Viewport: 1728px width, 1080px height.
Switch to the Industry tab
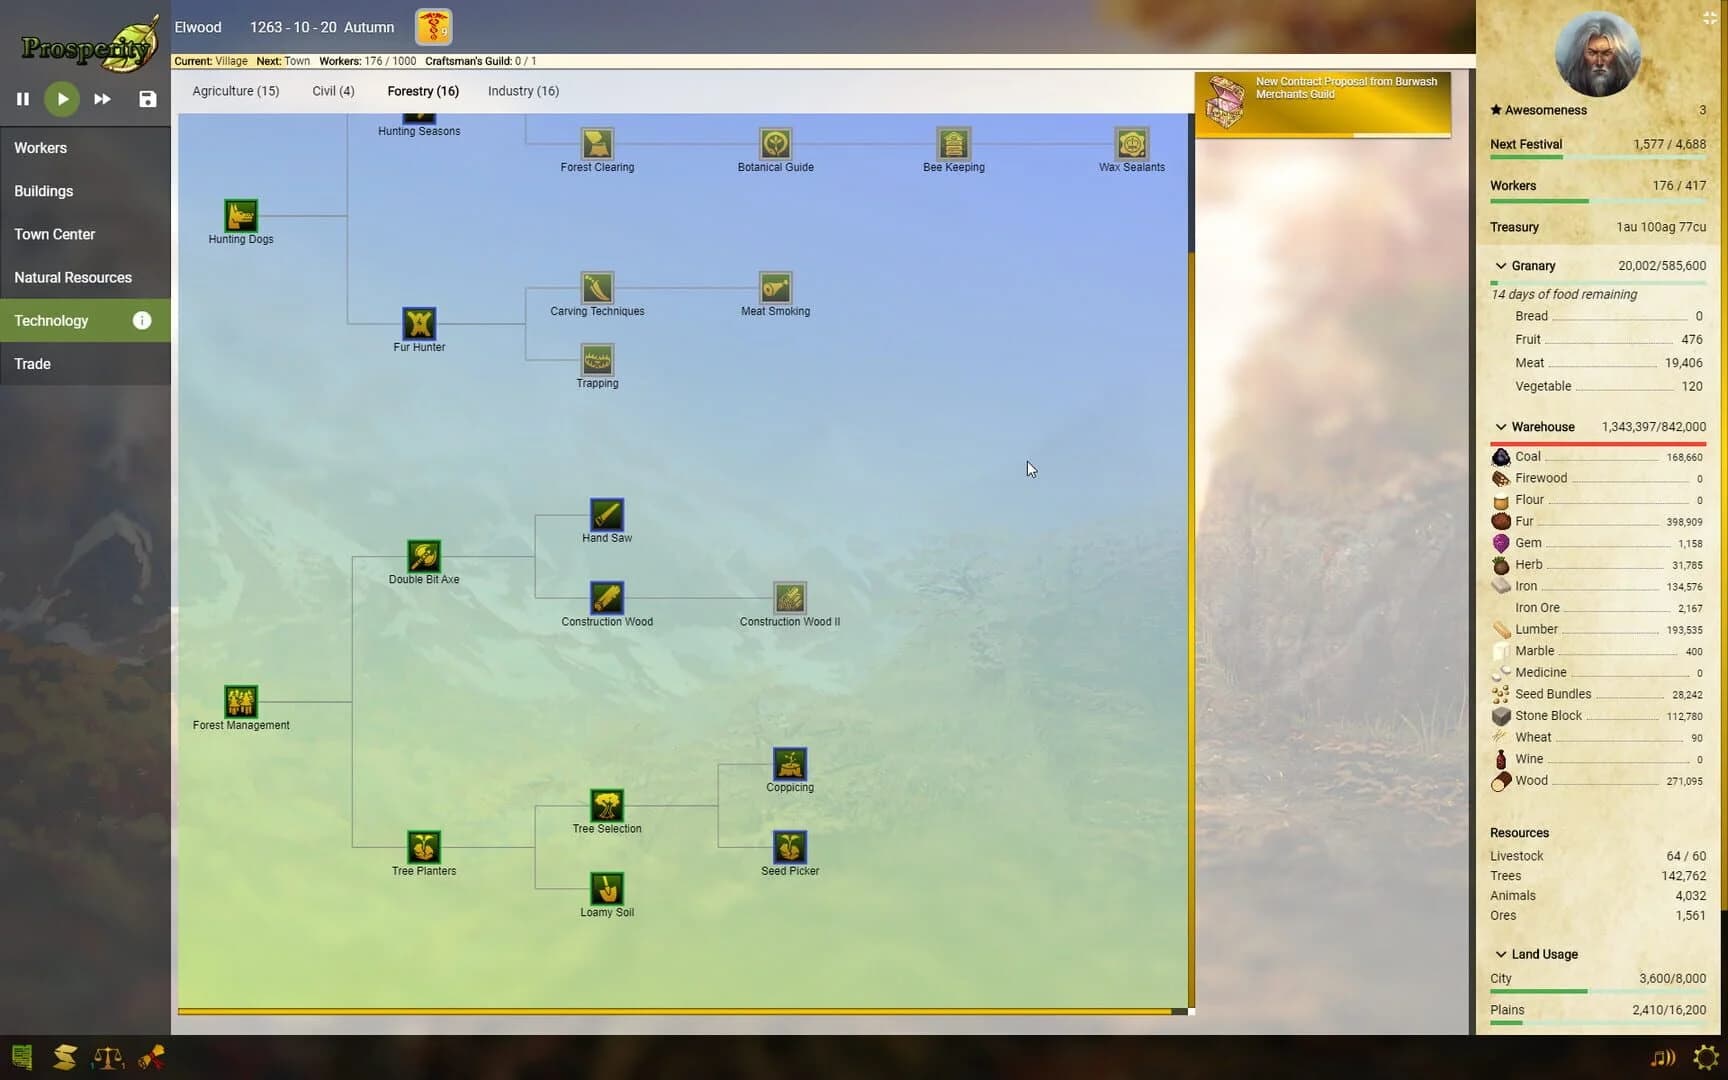pyautogui.click(x=522, y=91)
